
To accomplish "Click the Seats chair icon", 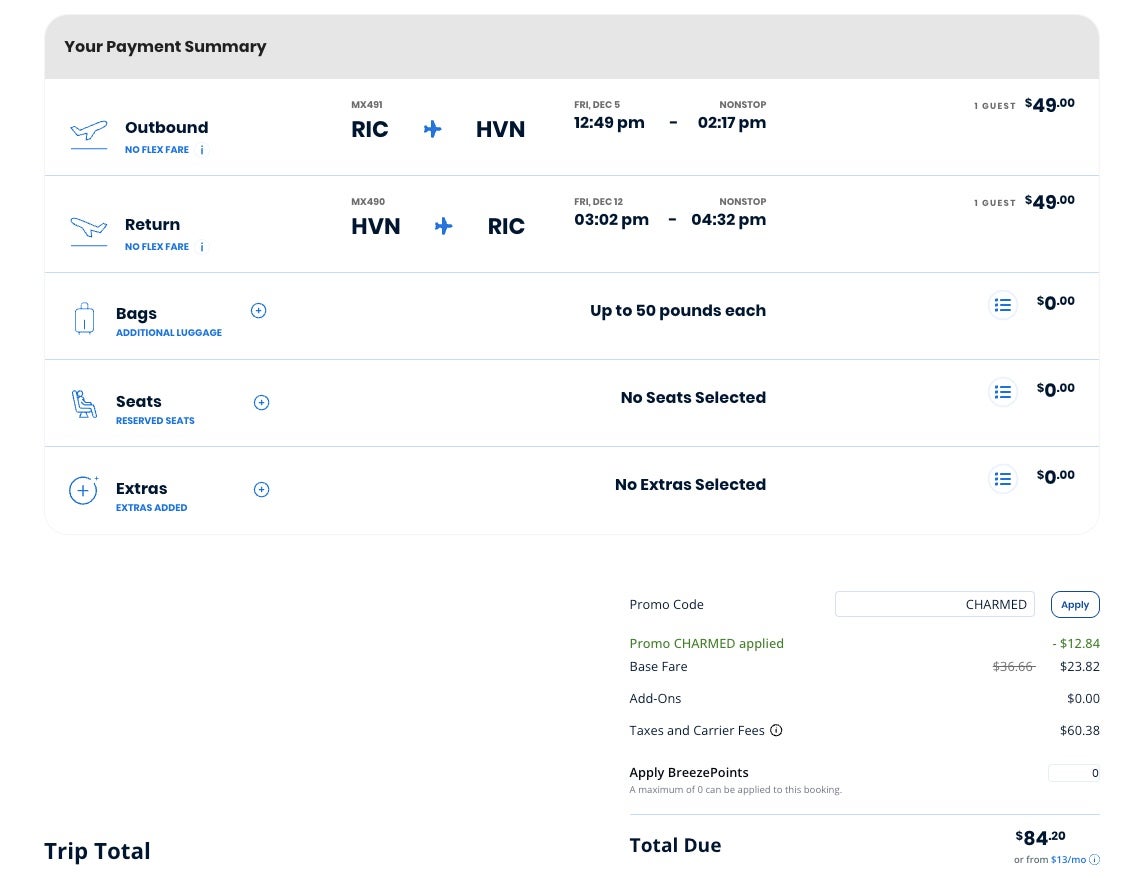I will click(x=85, y=404).
